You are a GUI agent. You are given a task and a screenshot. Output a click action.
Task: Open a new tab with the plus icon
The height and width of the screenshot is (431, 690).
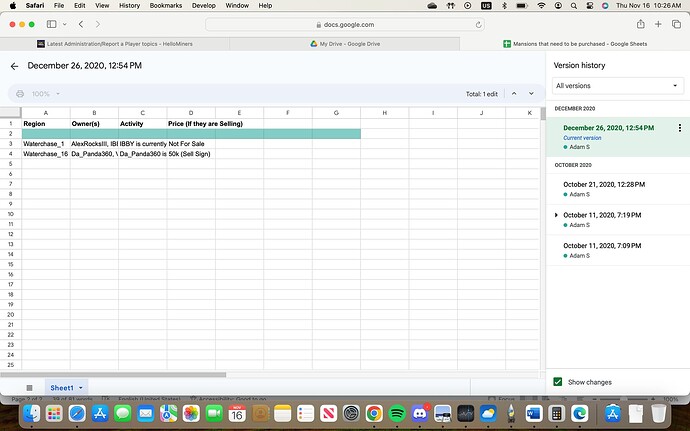(x=658, y=24)
